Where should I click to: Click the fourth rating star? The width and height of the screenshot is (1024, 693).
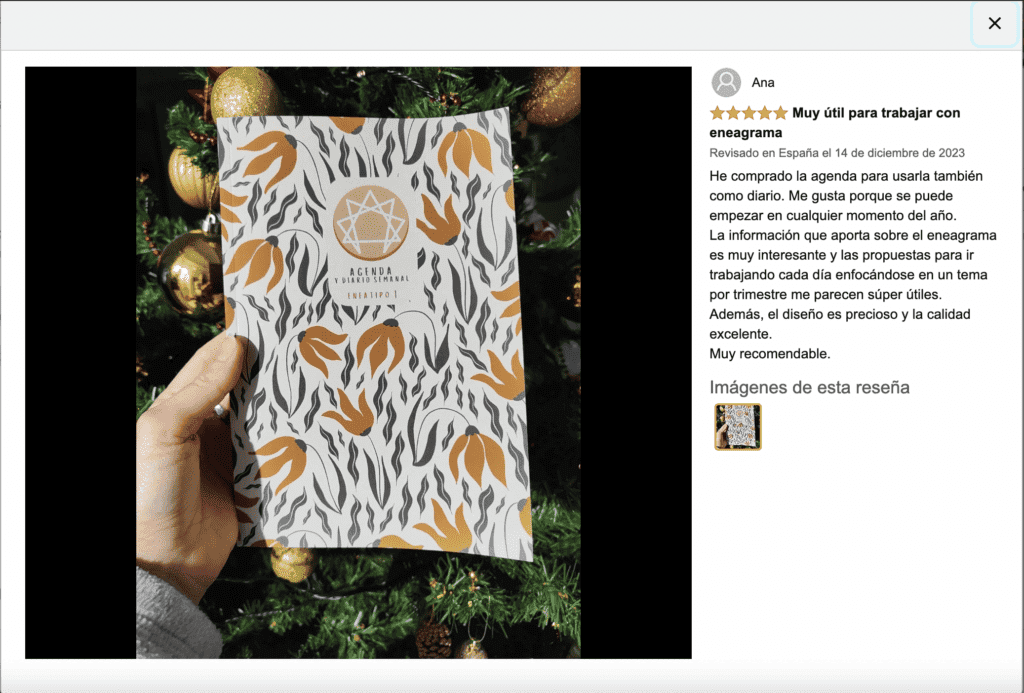tap(764, 113)
